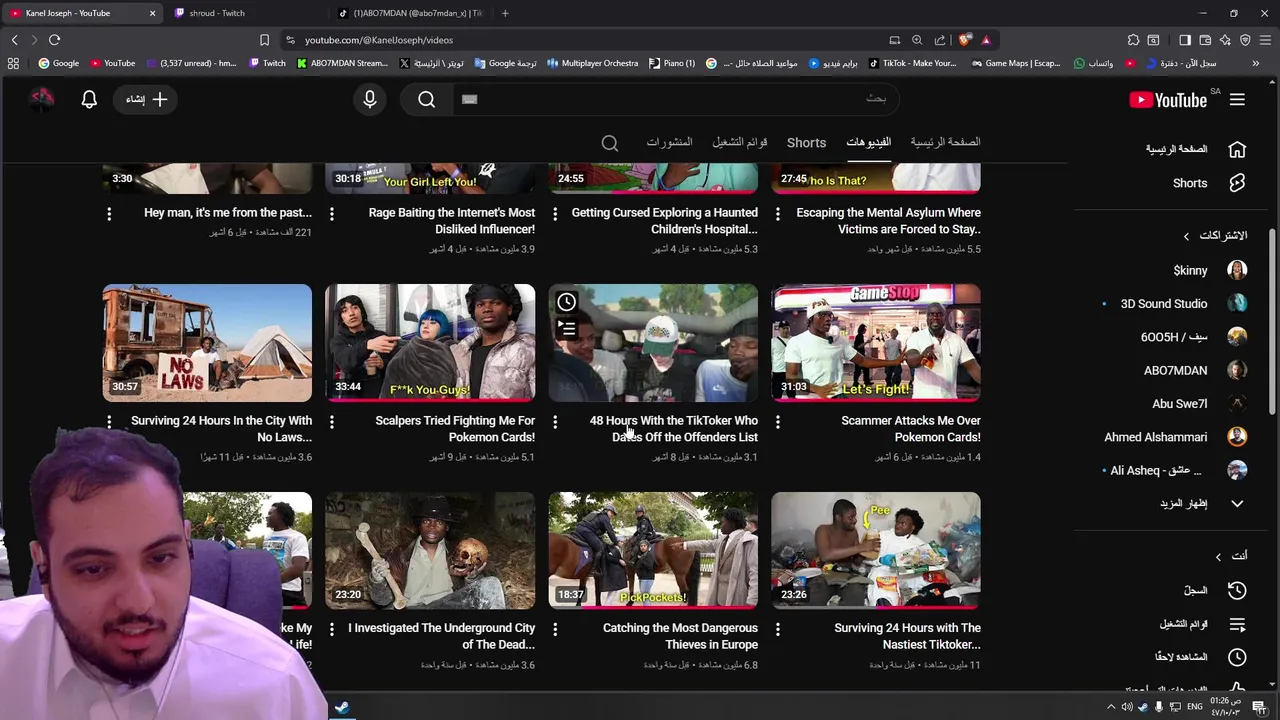Click the title "Catching the Most Dangerous Thieves in Europe"
1280x720 pixels.
[680, 636]
